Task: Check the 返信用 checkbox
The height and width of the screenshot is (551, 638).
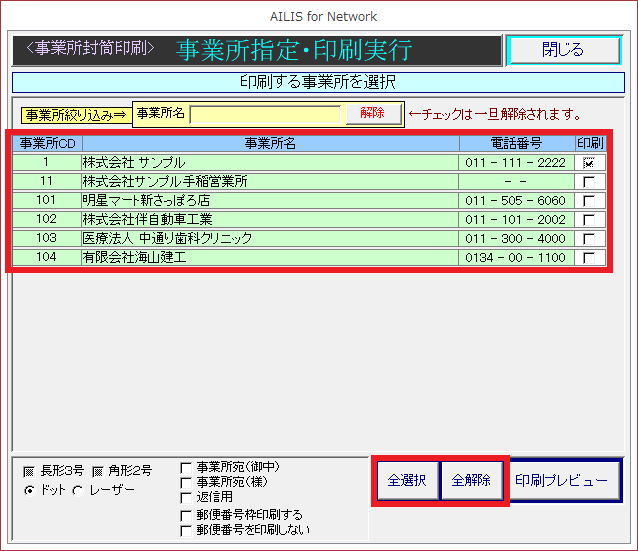Action: click(186, 497)
